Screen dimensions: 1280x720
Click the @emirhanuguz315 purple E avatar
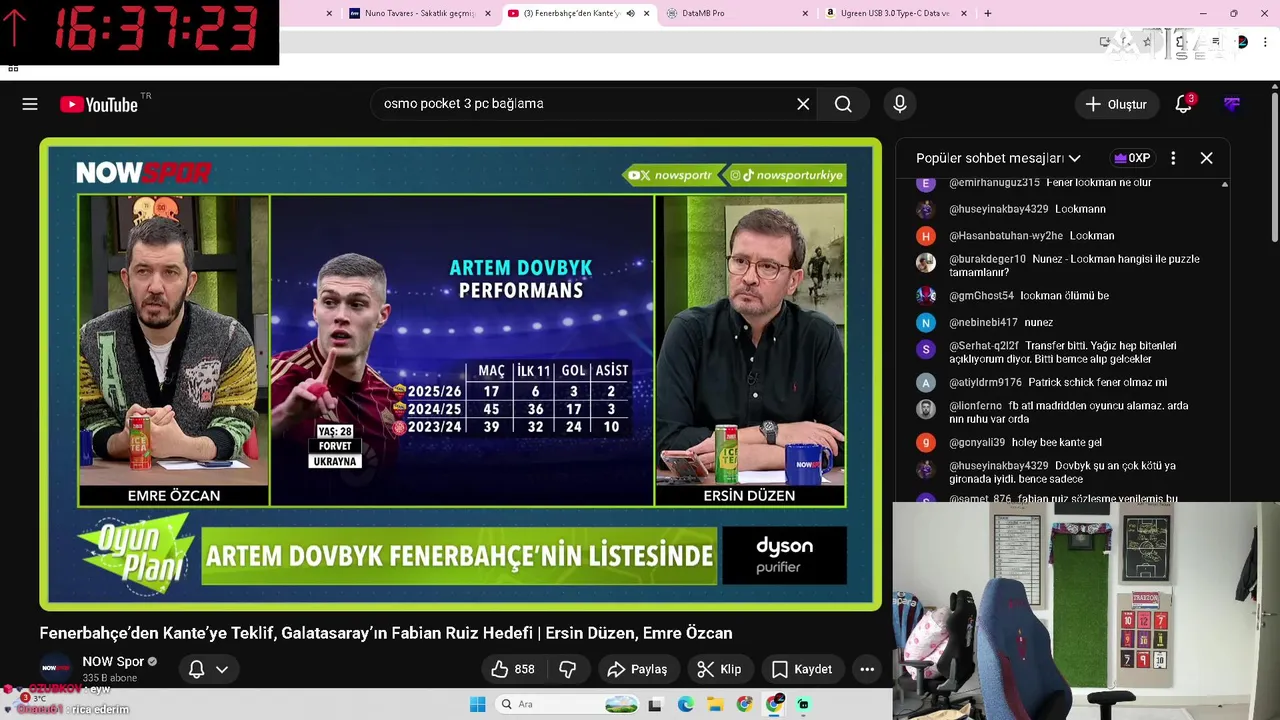tap(926, 183)
